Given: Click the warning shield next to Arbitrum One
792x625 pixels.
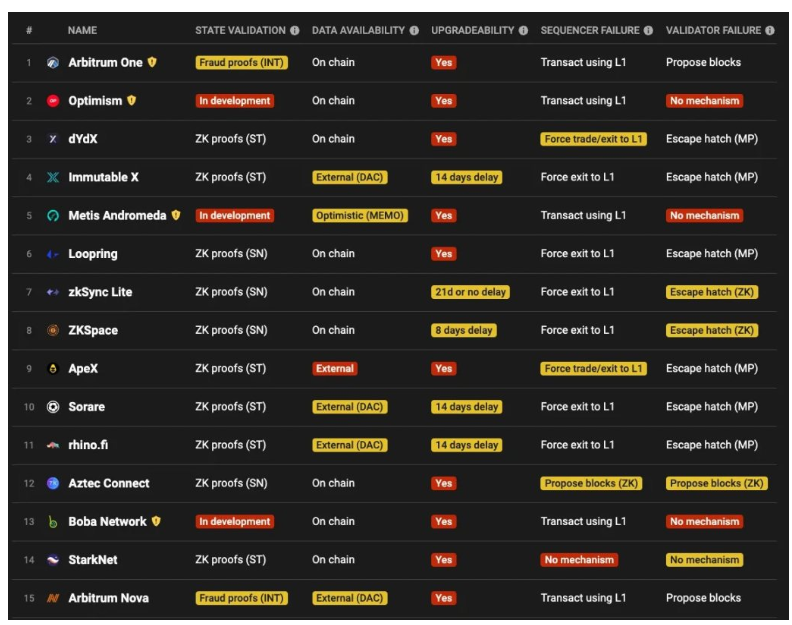Looking at the screenshot, I should click(152, 62).
